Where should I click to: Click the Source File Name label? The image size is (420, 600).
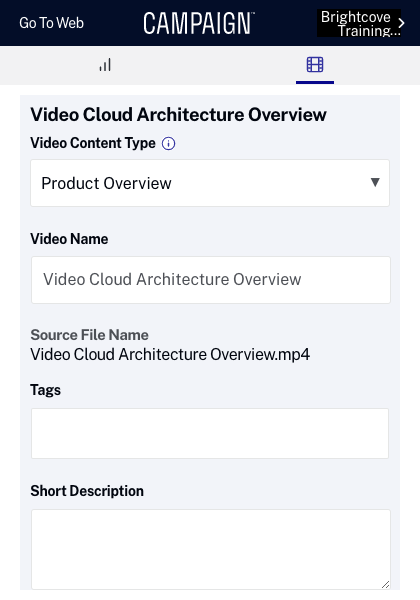click(x=90, y=335)
